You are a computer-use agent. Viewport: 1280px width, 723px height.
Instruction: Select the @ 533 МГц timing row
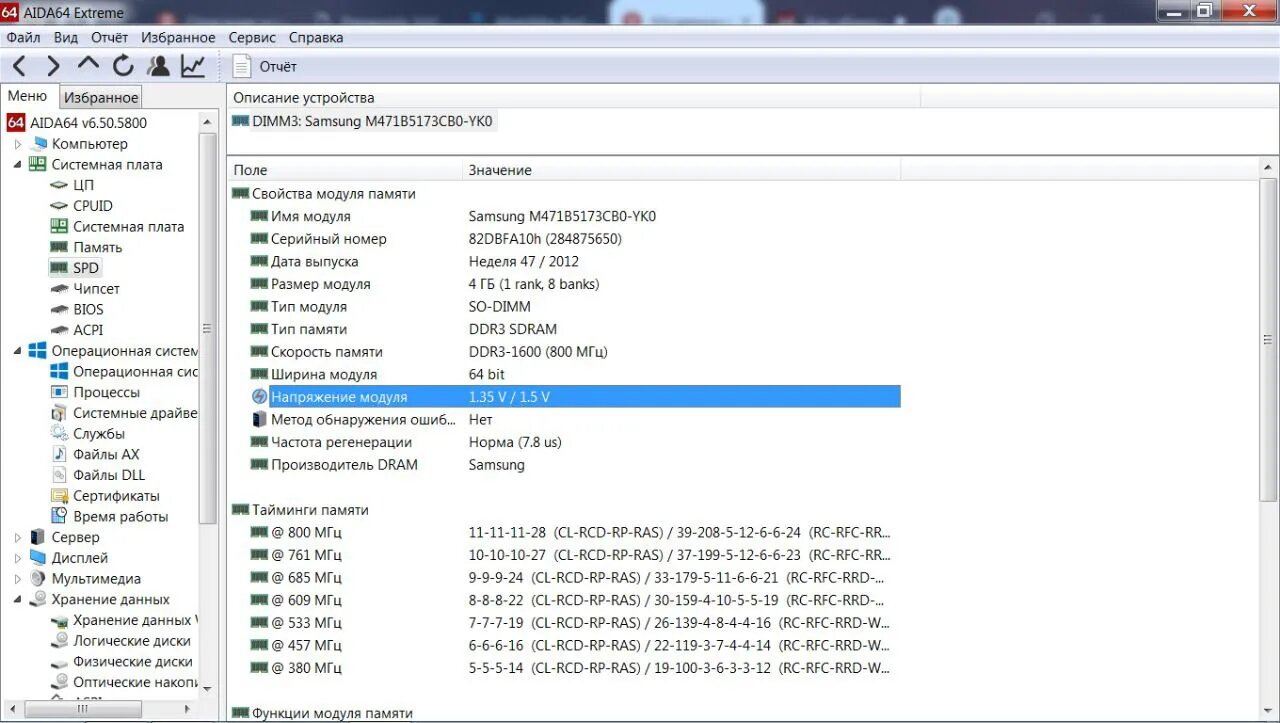click(x=565, y=623)
